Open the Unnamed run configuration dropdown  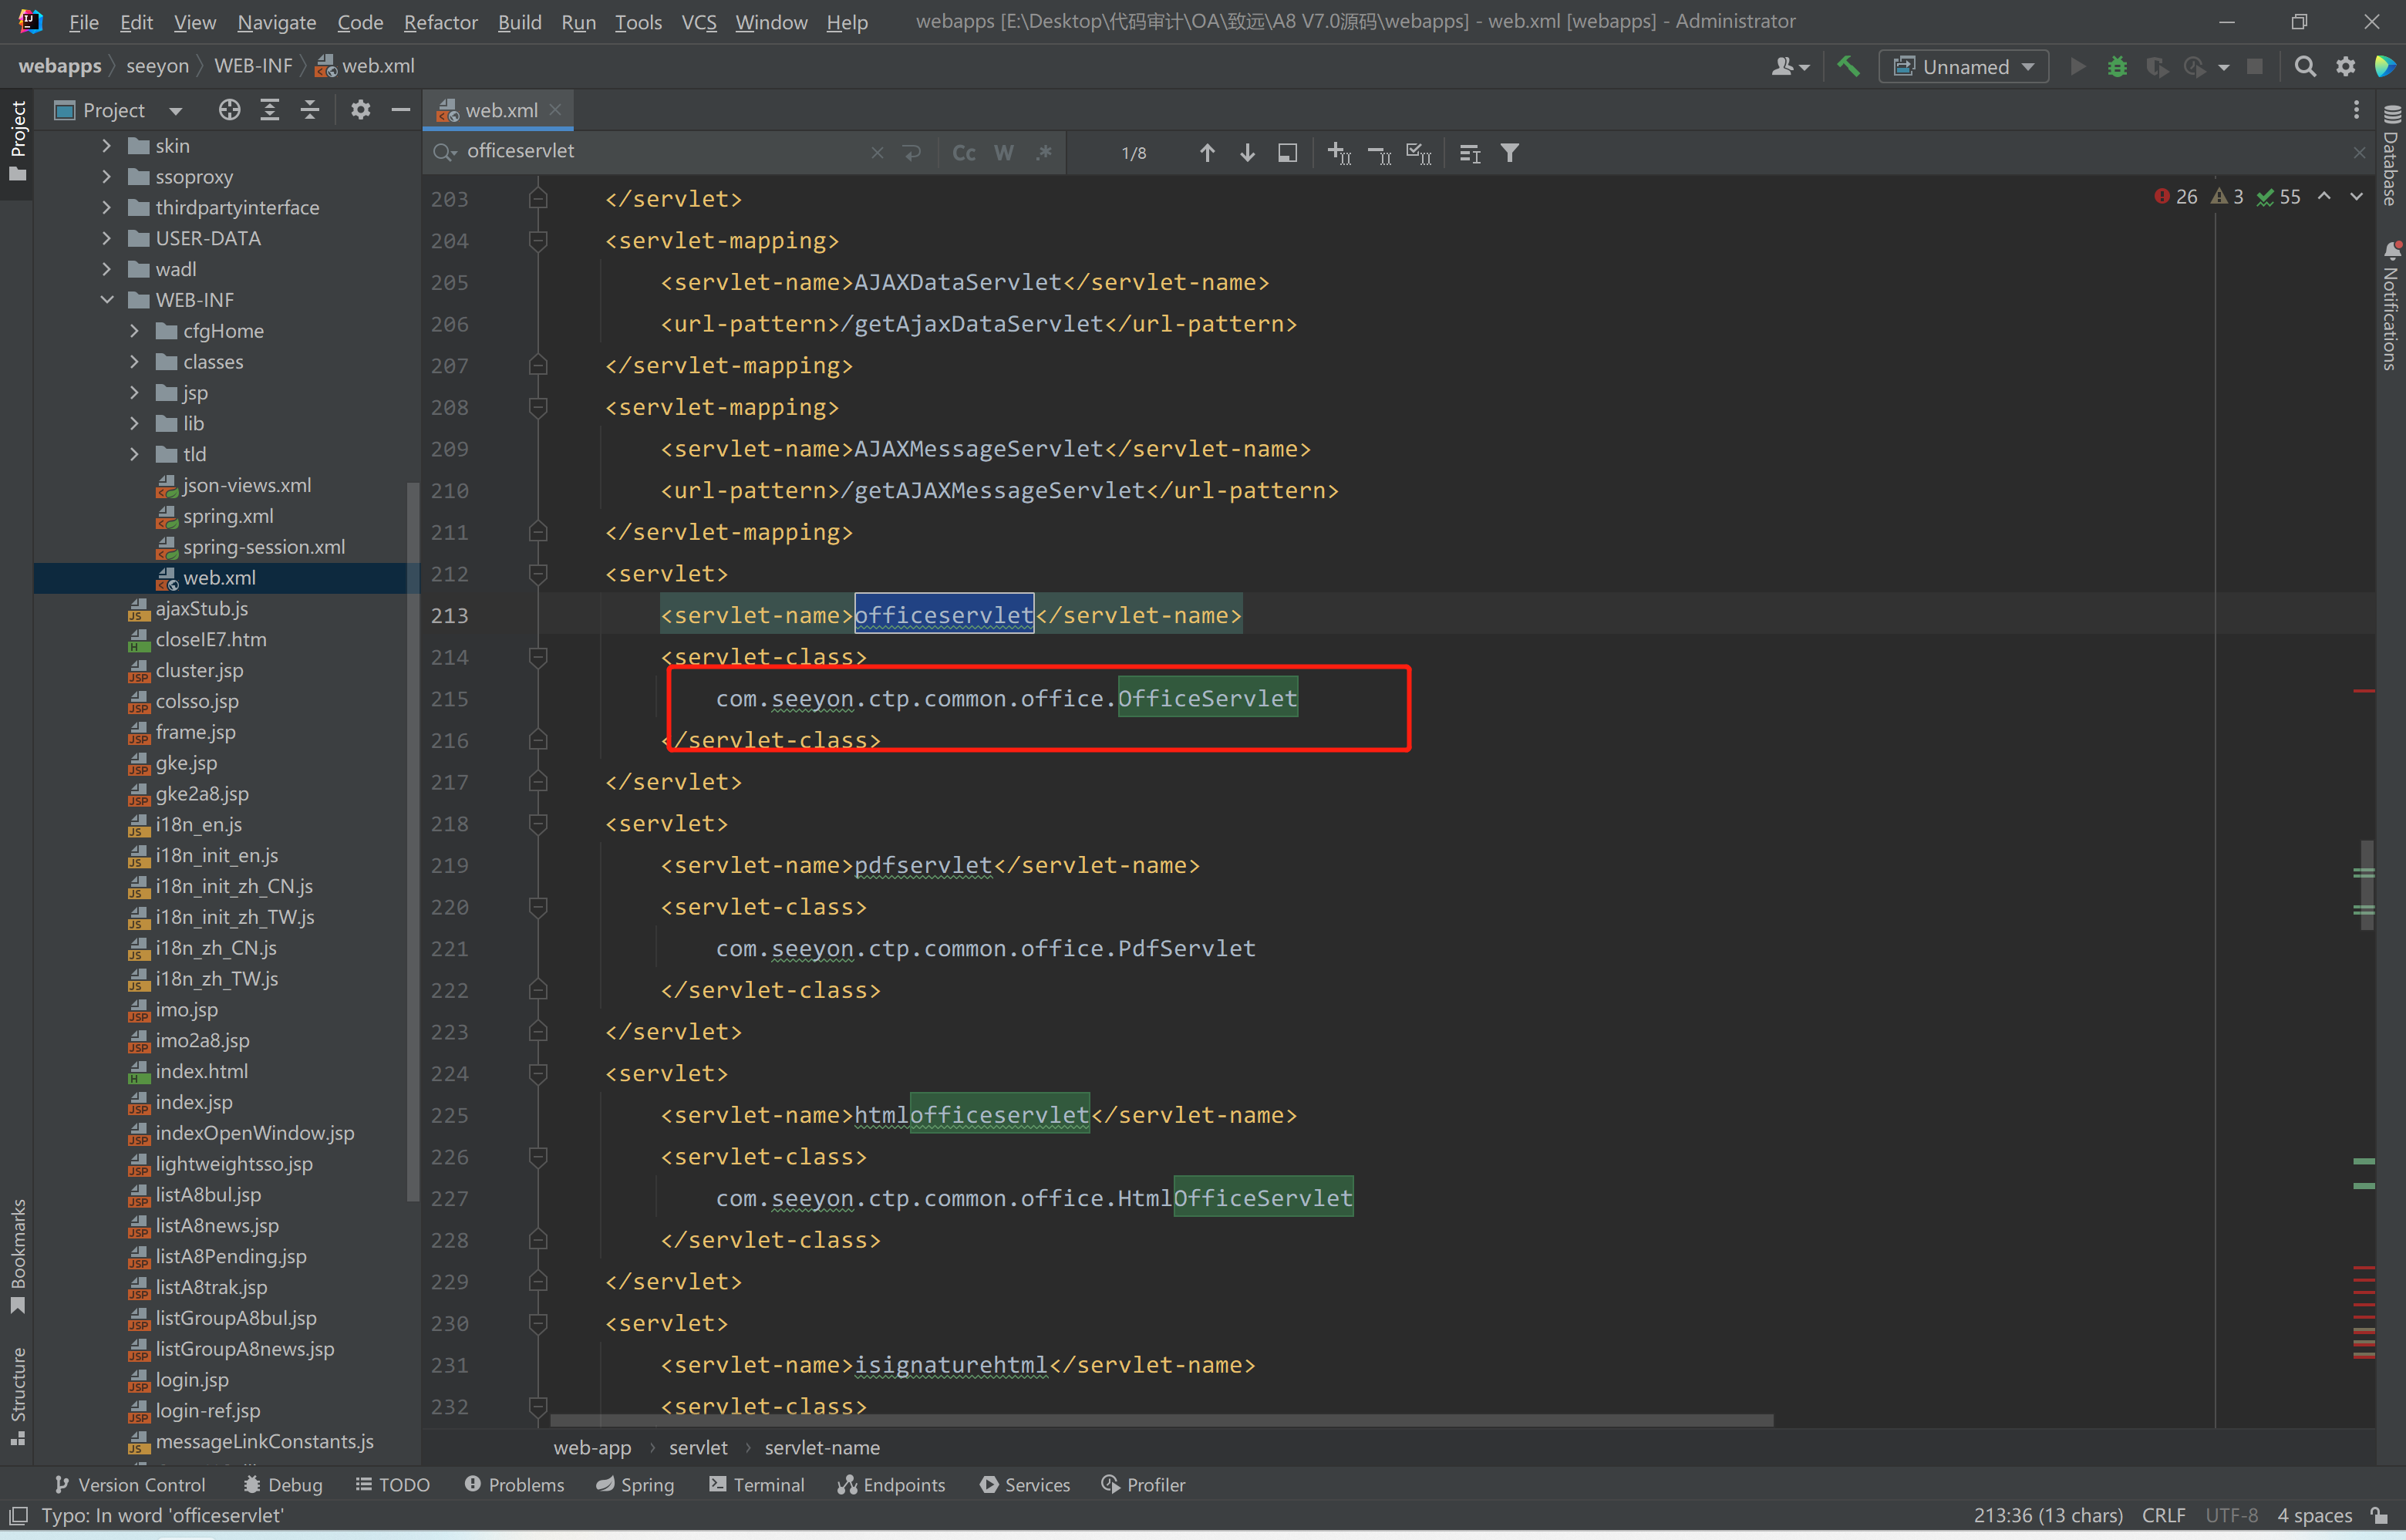[x=1963, y=66]
